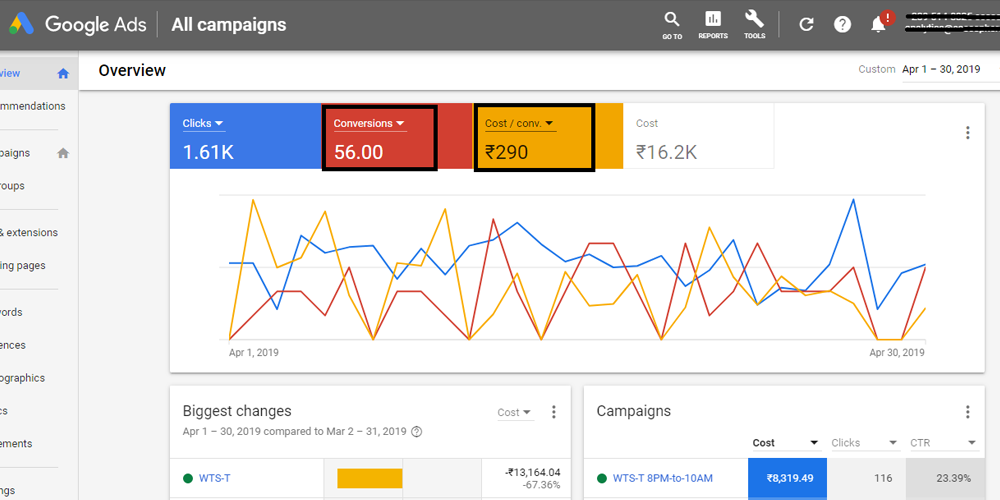This screenshot has height=500, width=1000.
Task: Open the Tools wrench icon
Action: click(754, 20)
